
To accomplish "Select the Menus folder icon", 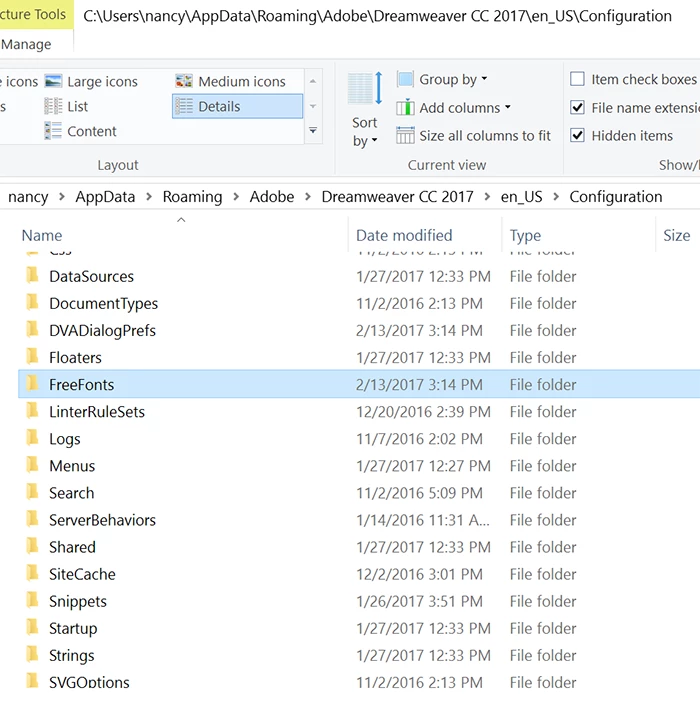I will coord(32,465).
